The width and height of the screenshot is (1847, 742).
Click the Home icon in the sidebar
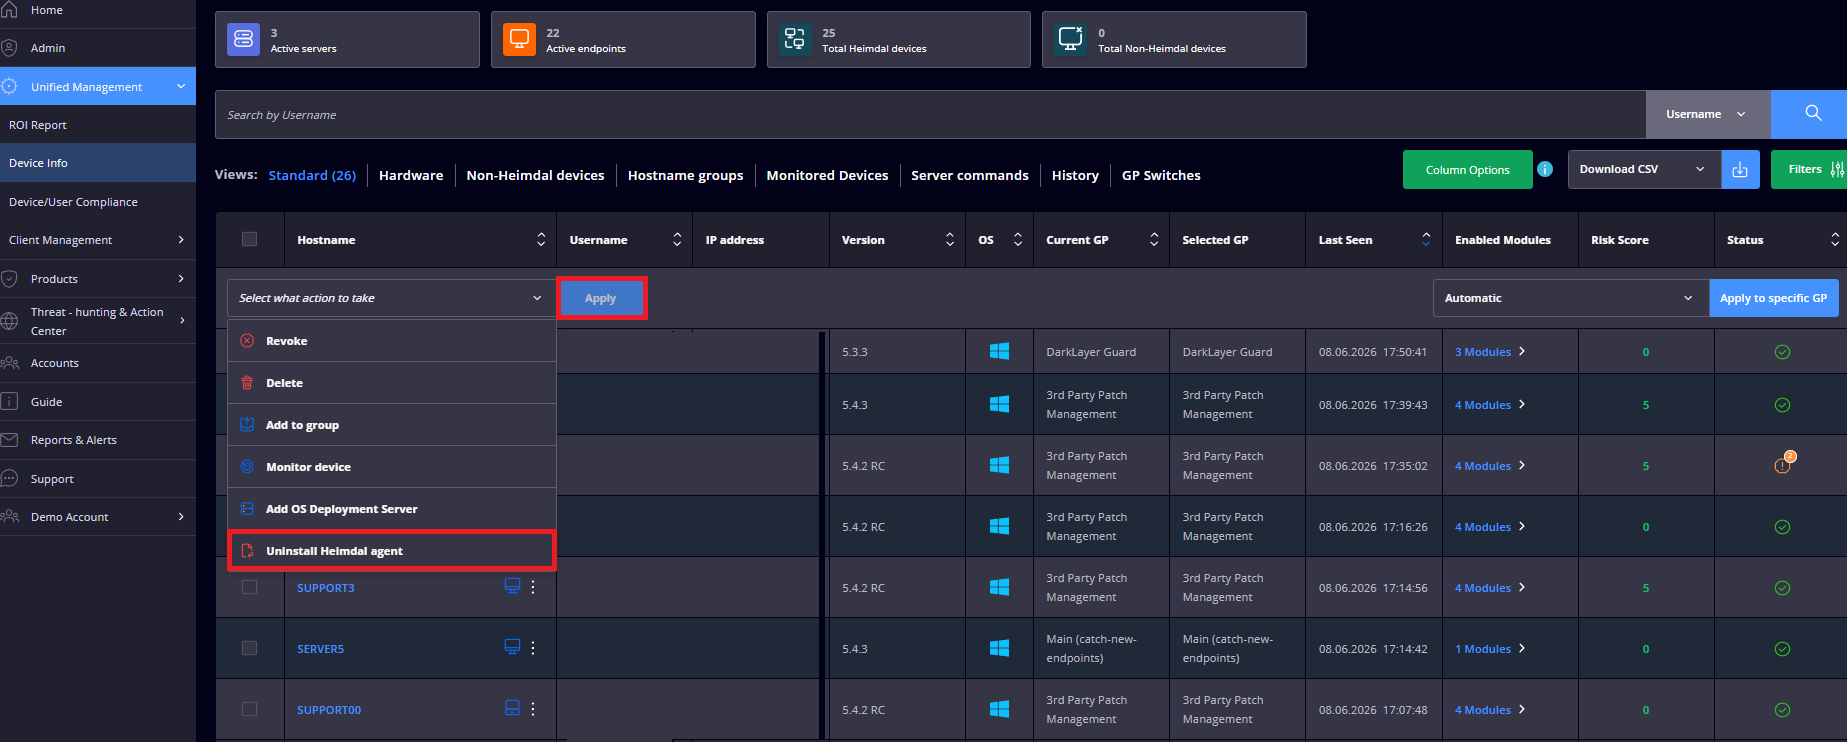[9, 10]
